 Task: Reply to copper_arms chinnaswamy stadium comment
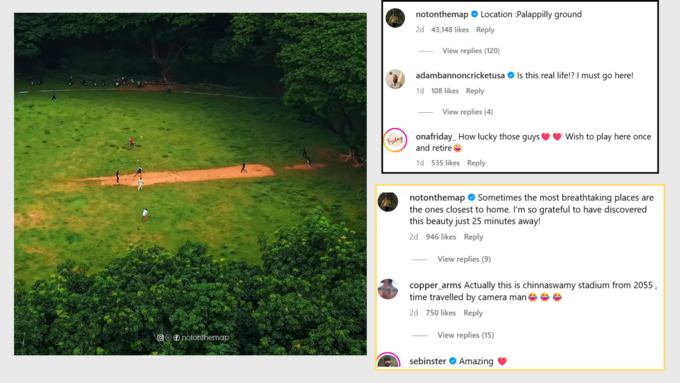(x=473, y=313)
